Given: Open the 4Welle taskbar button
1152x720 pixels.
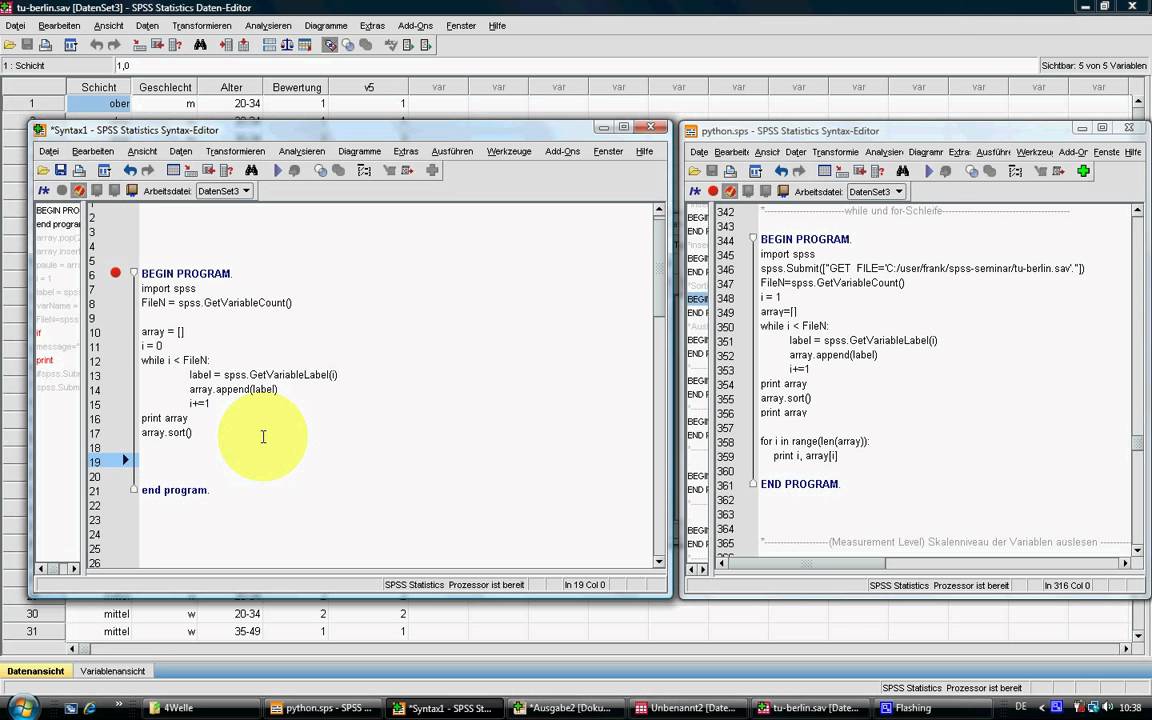Looking at the screenshot, I should coord(201,708).
